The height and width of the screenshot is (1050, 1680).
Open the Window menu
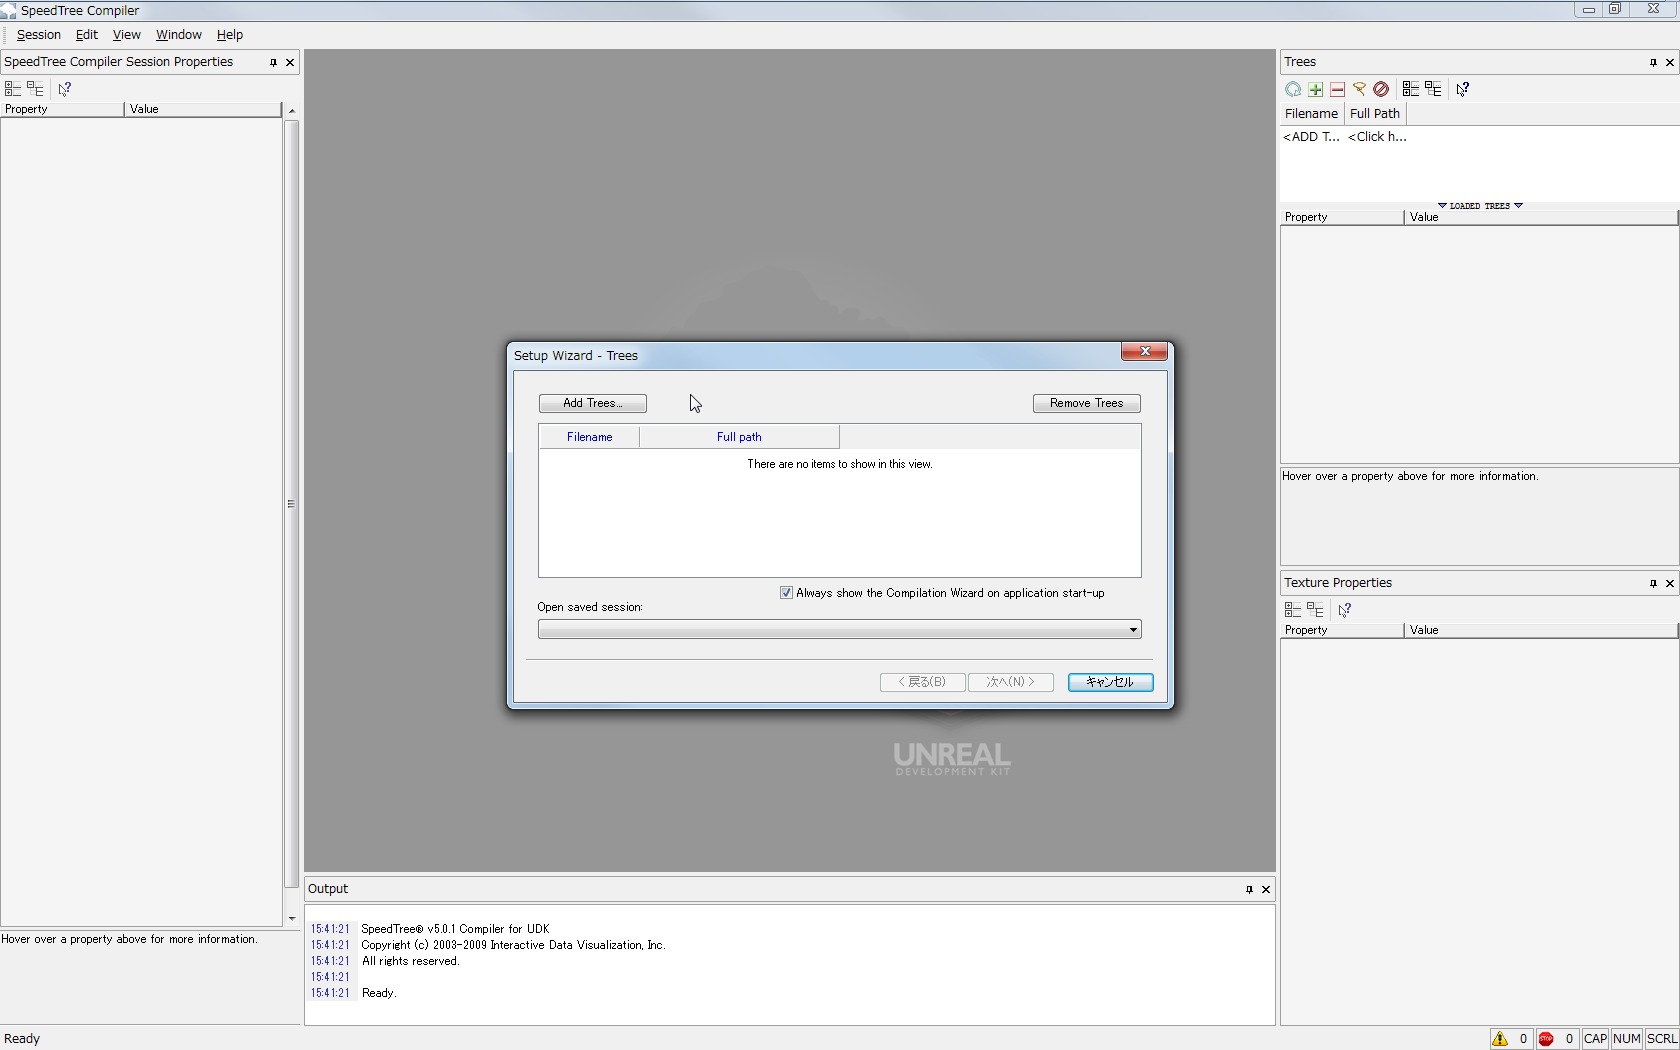pos(178,35)
